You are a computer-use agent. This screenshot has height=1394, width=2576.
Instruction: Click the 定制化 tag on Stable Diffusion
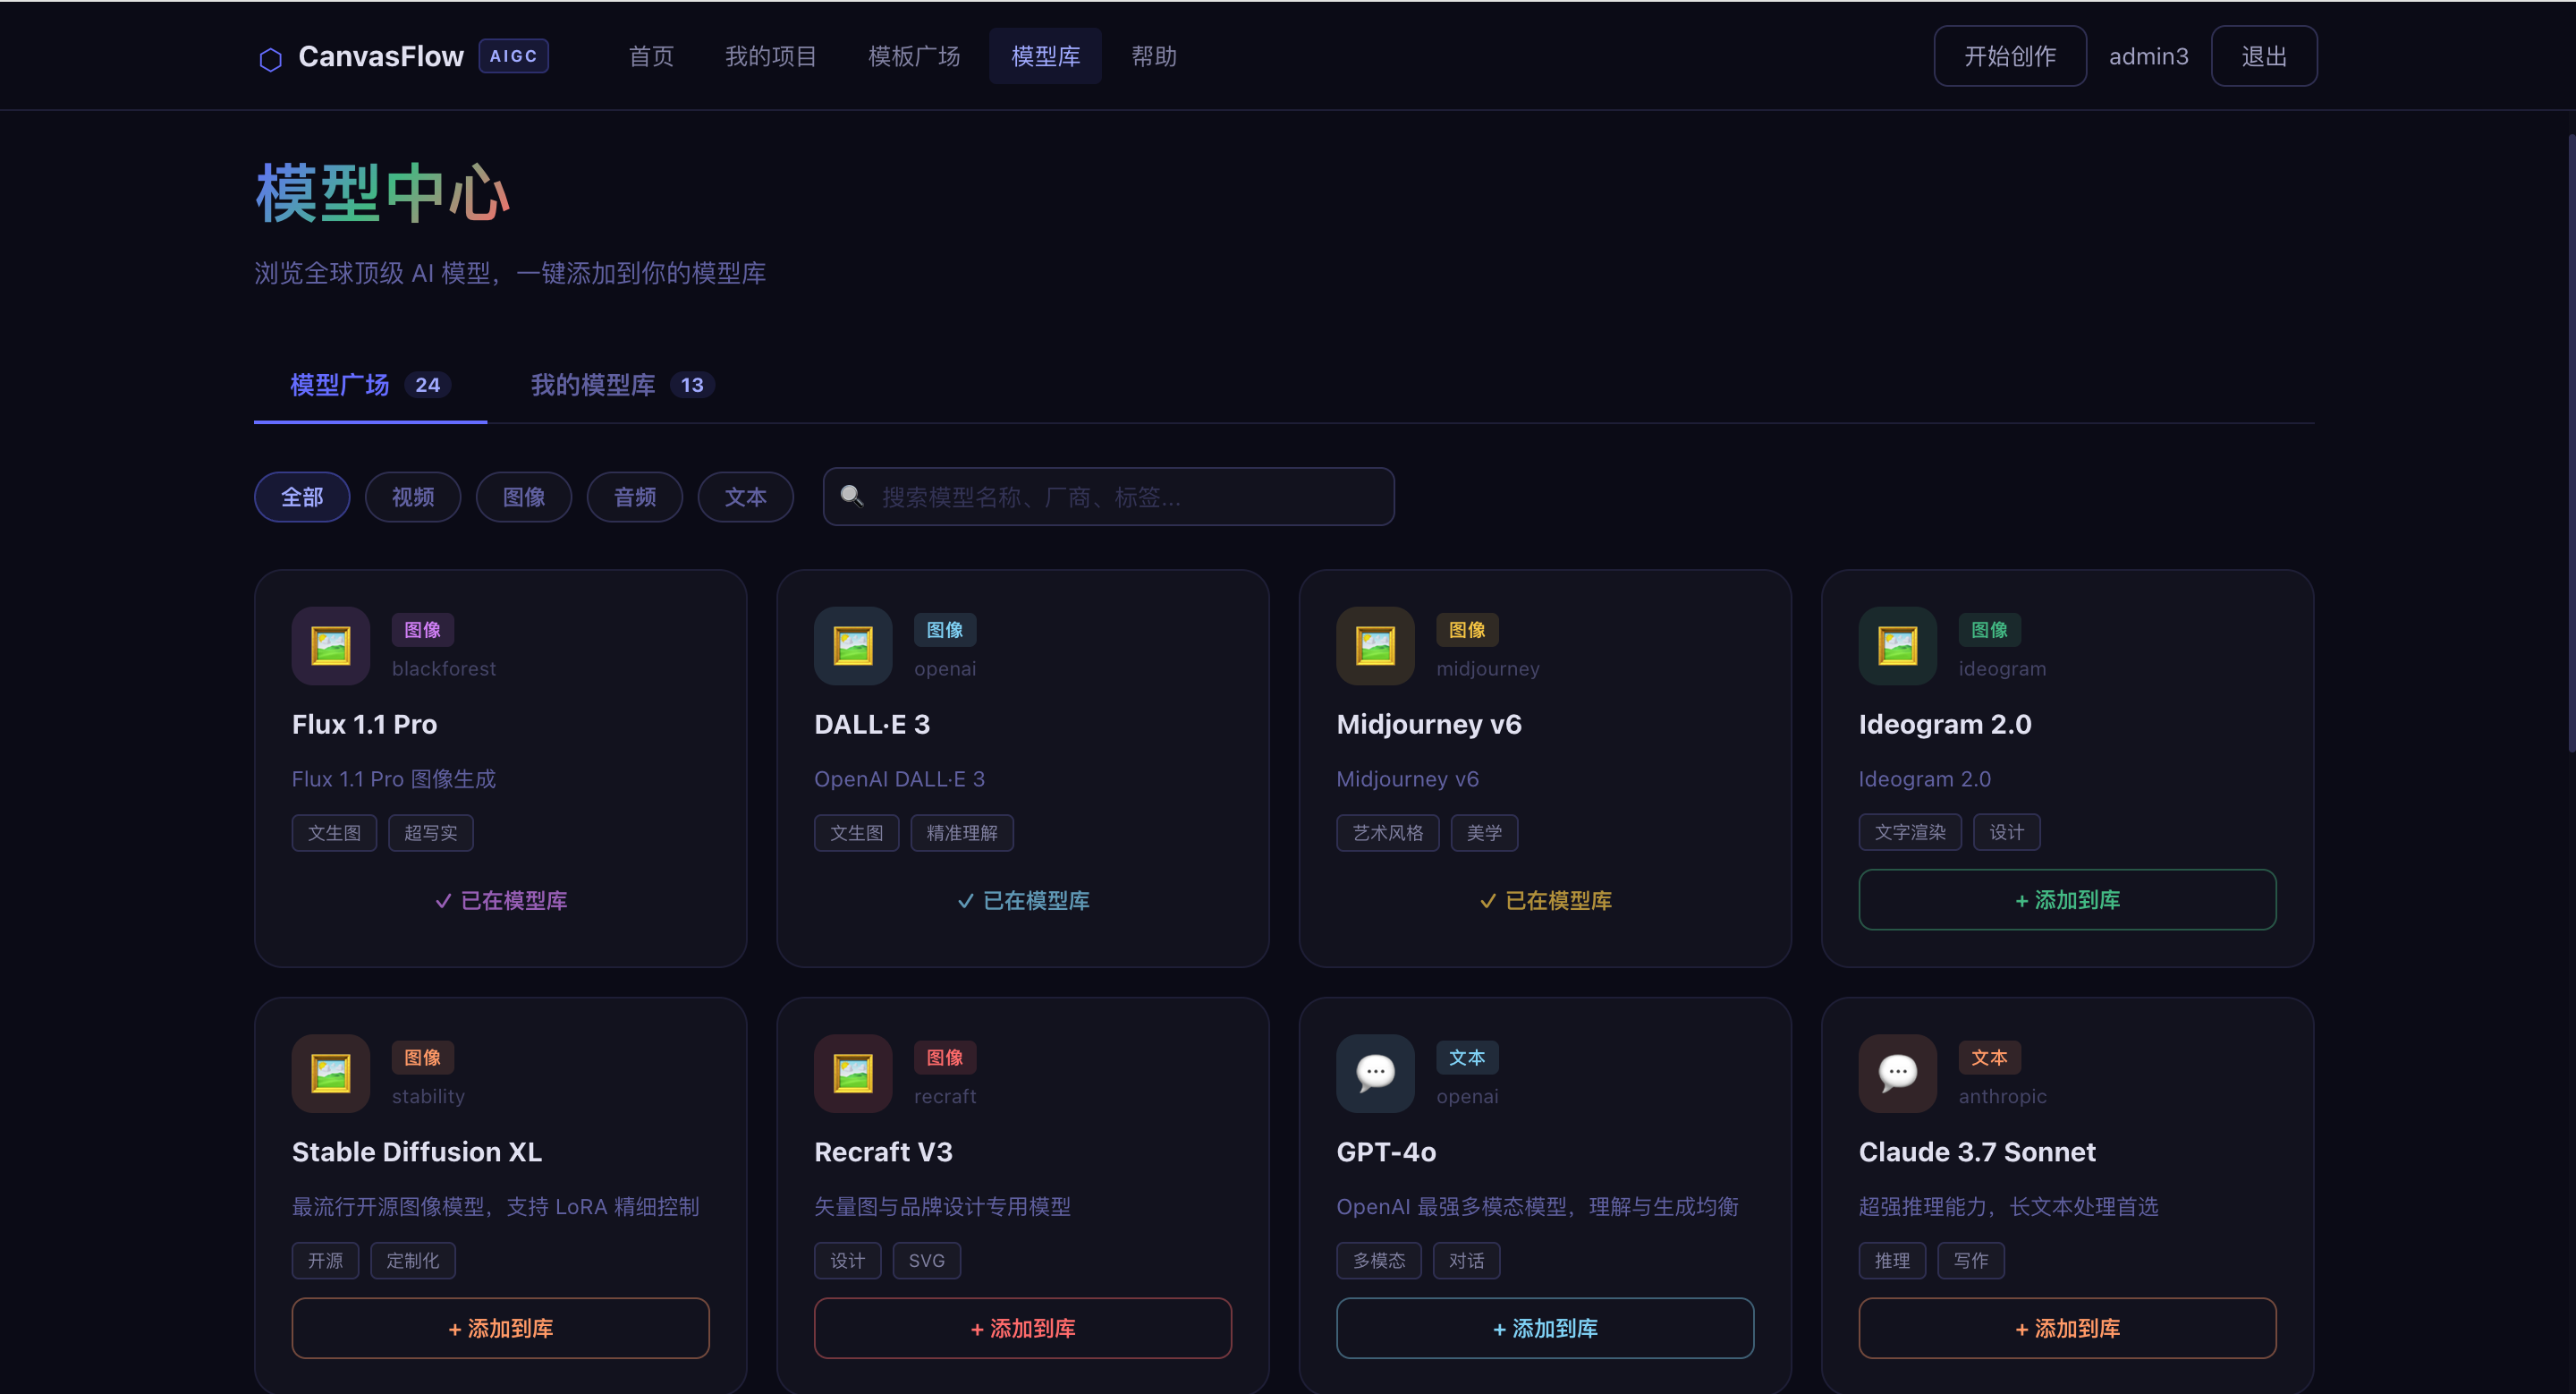click(x=413, y=1261)
